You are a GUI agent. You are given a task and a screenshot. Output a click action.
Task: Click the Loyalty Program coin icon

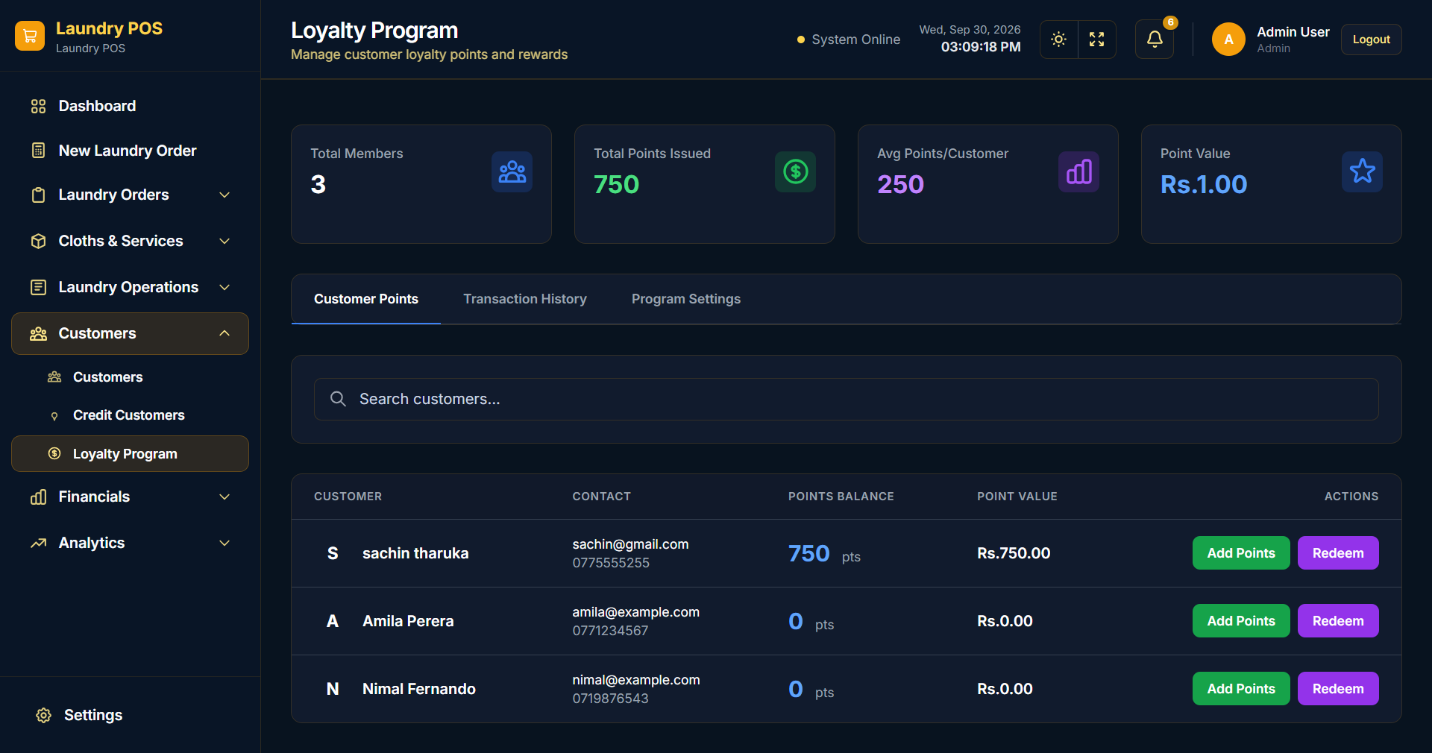[x=54, y=454]
